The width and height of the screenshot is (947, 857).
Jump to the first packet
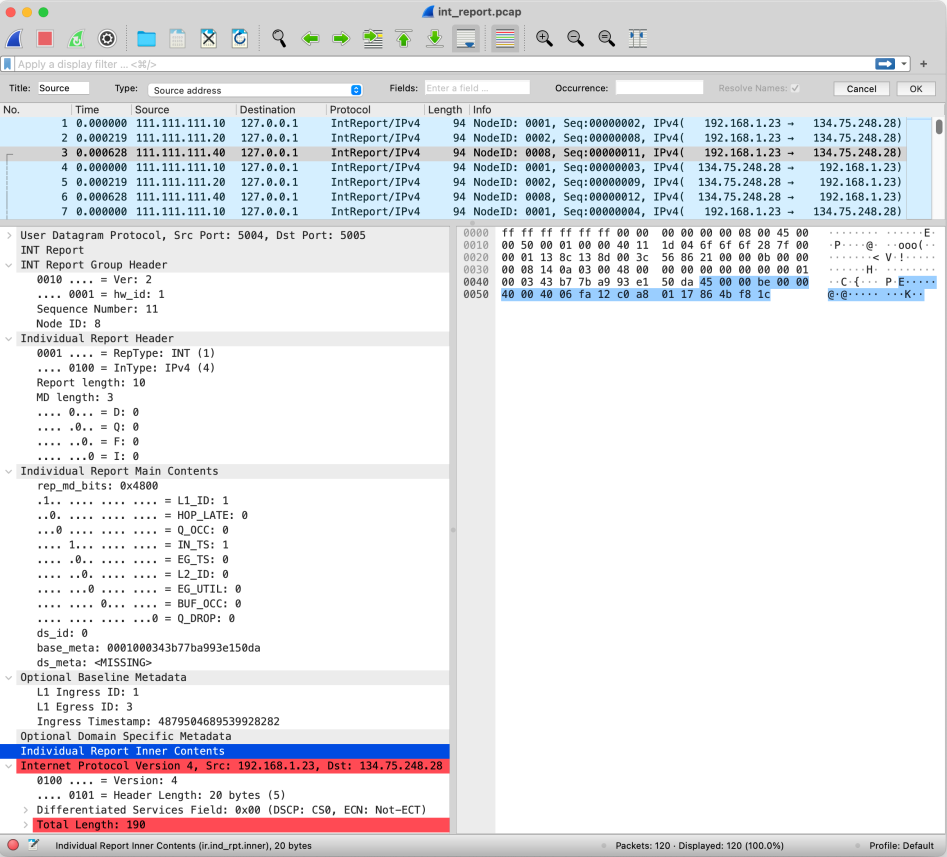click(403, 39)
